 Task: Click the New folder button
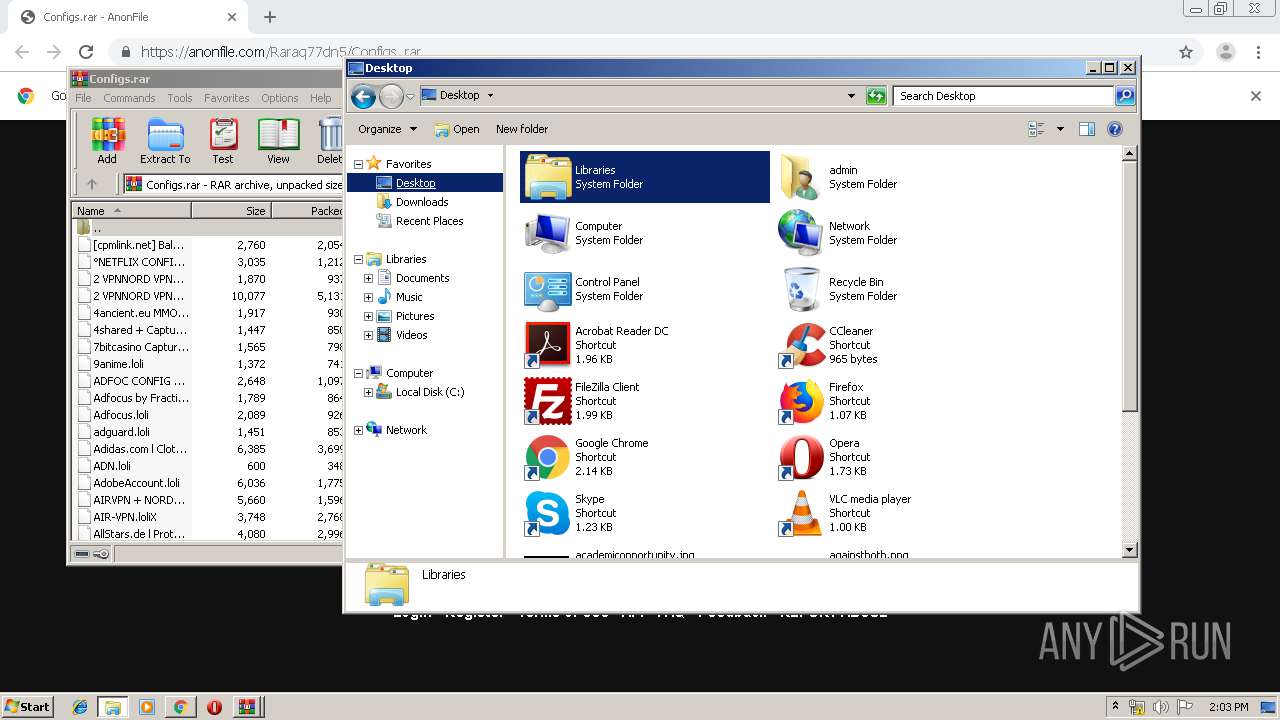[x=522, y=129]
